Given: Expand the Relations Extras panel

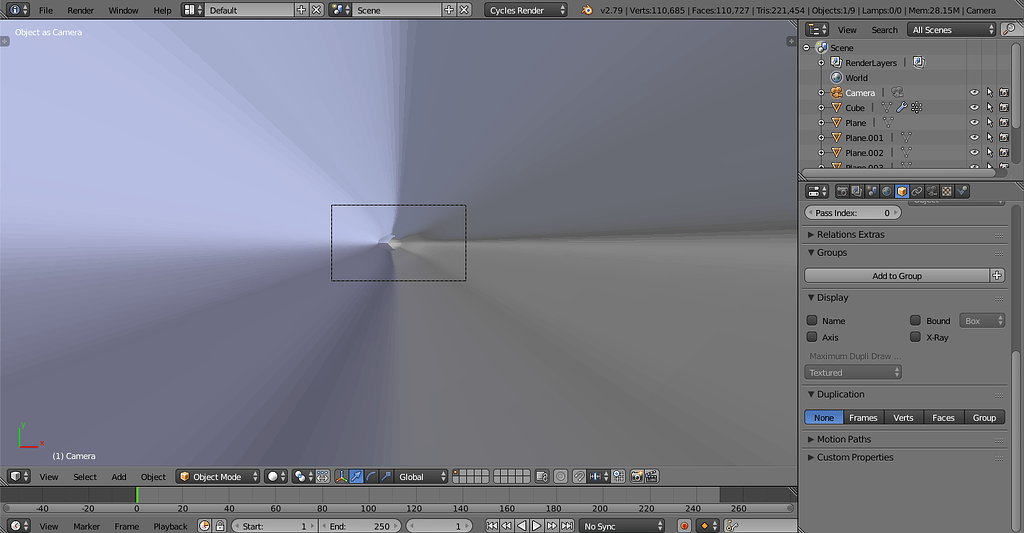Looking at the screenshot, I should tap(850, 234).
